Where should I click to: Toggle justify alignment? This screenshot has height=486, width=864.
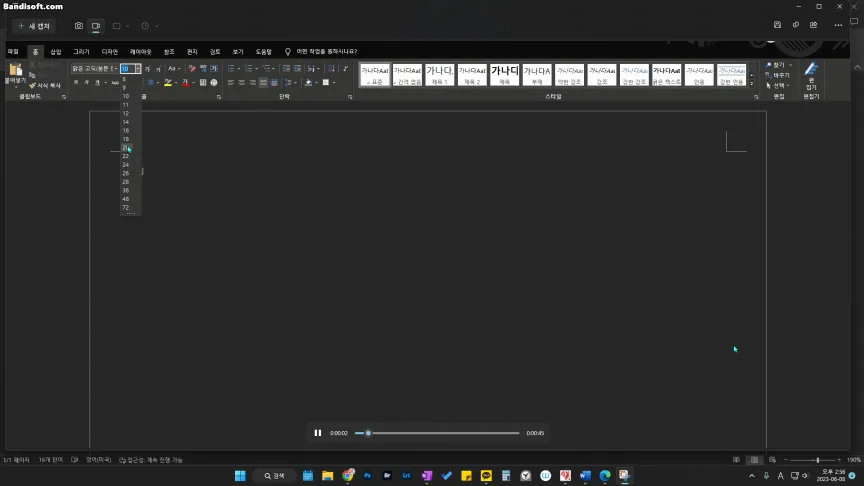(x=263, y=83)
